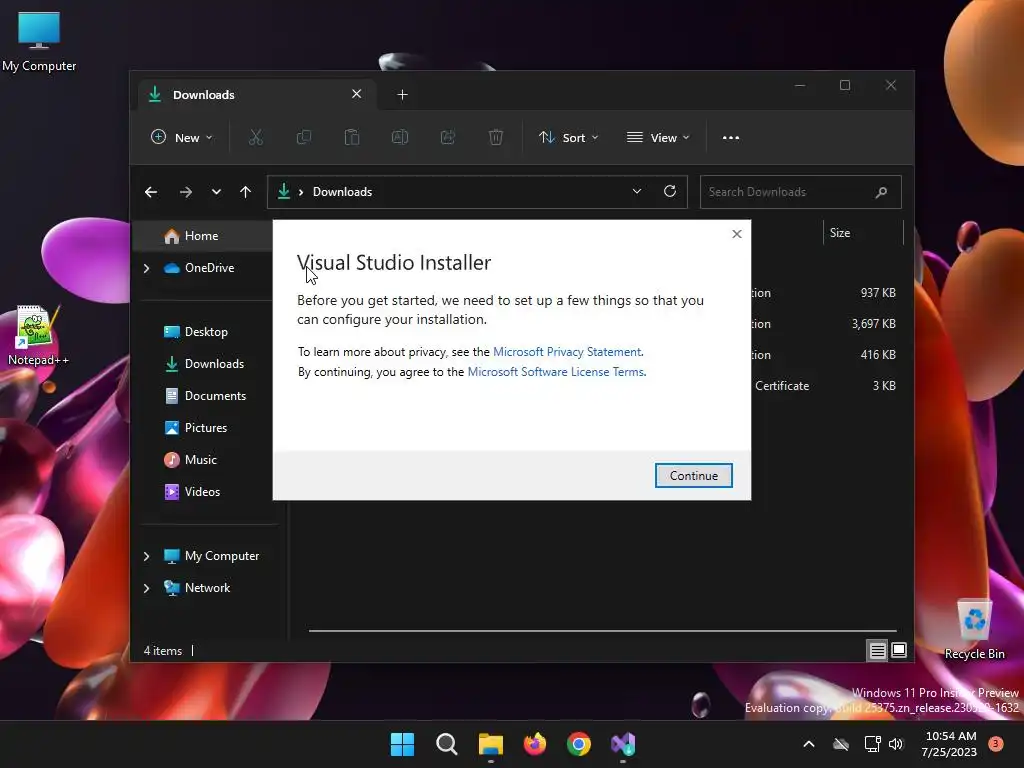Viewport: 1024px width, 768px height.
Task: Expand the address bar history dropdown
Action: [x=637, y=191]
